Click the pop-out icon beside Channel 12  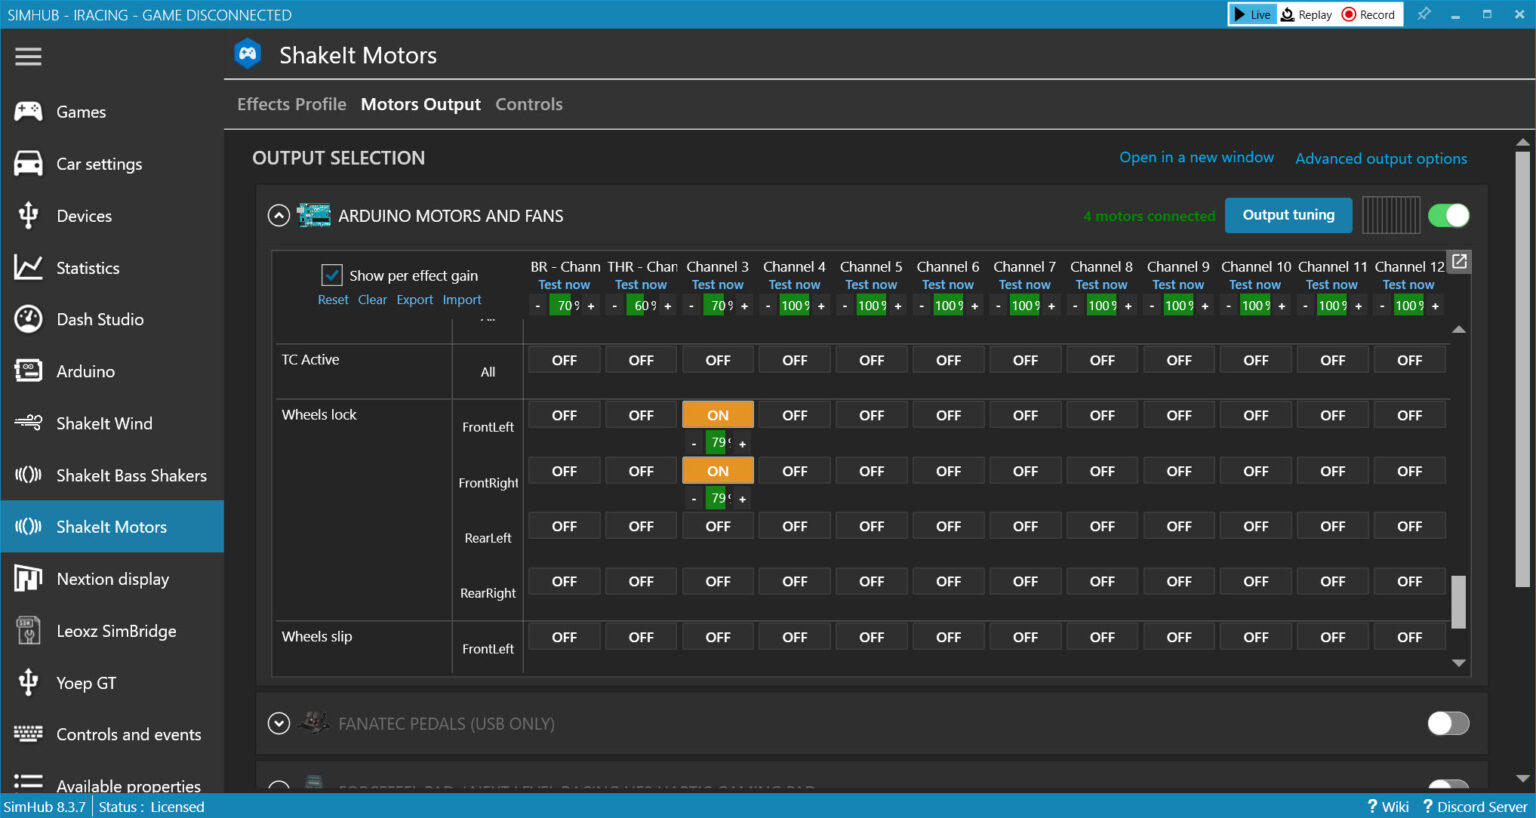(1459, 262)
